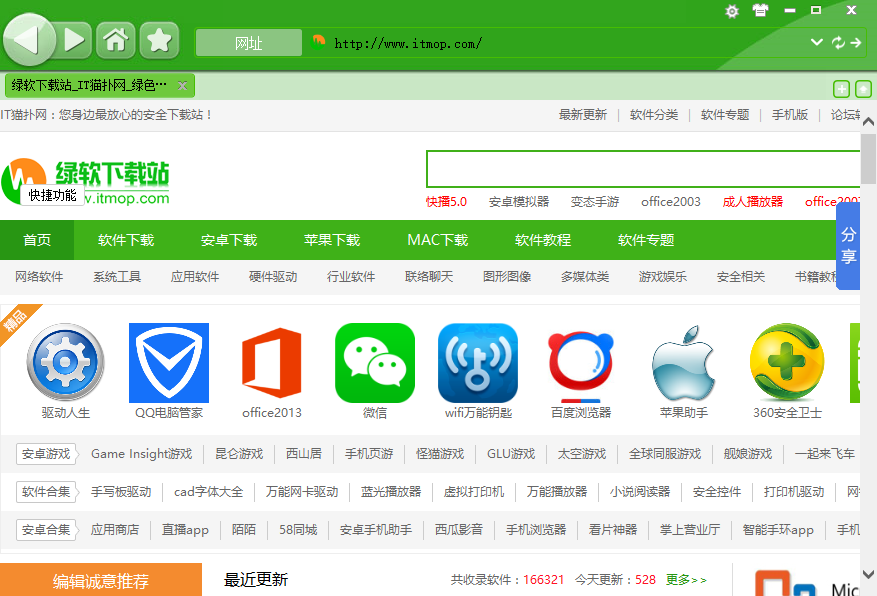Open the office2013 app icon
This screenshot has height=596, width=877.
pyautogui.click(x=272, y=362)
